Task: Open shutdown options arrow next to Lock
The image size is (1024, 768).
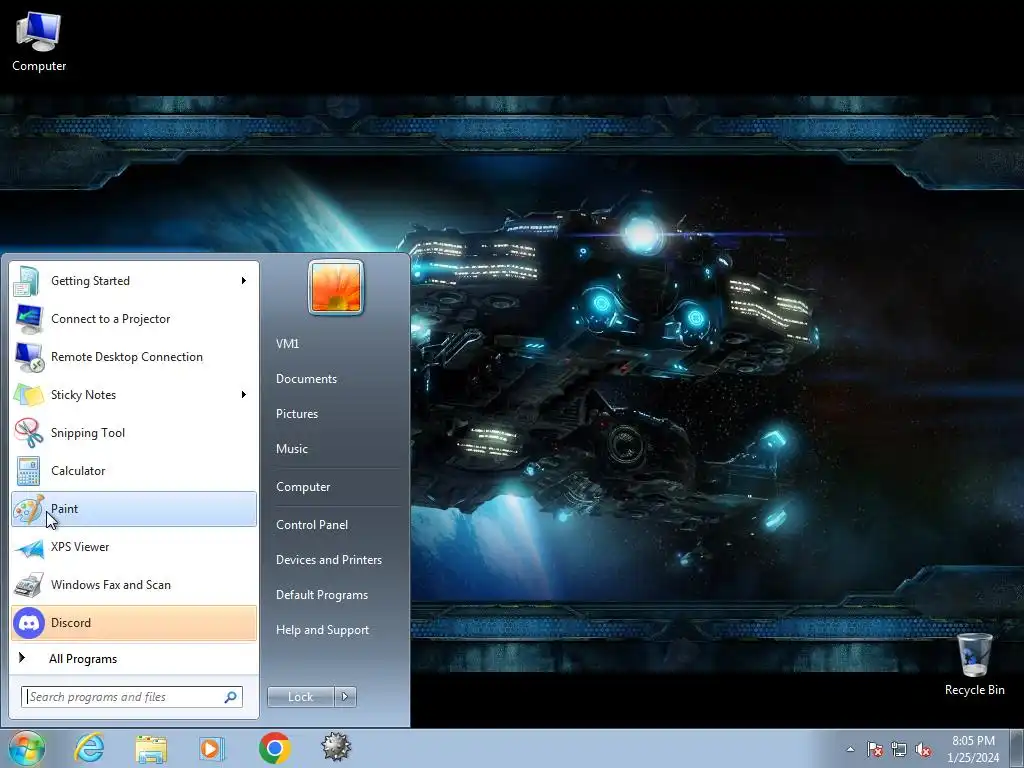Action: [x=345, y=697]
